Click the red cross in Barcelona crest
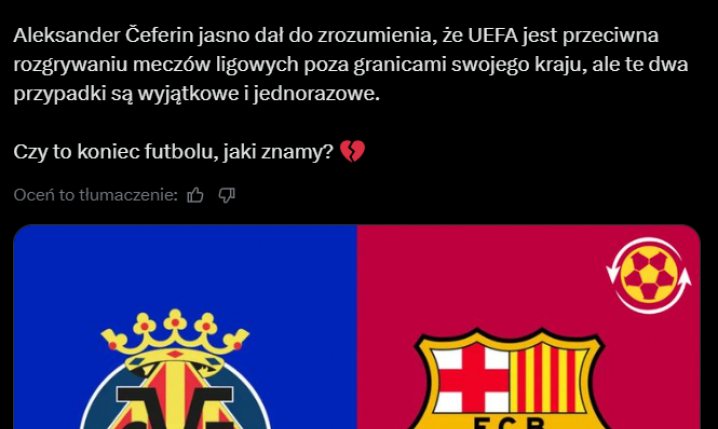Screen dimensions: 718x429 [472, 379]
